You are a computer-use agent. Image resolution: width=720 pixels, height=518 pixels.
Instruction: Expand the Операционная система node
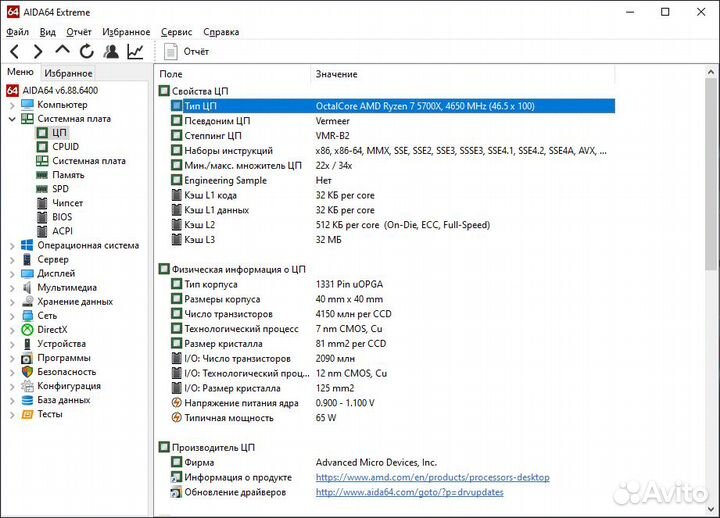pos(12,246)
